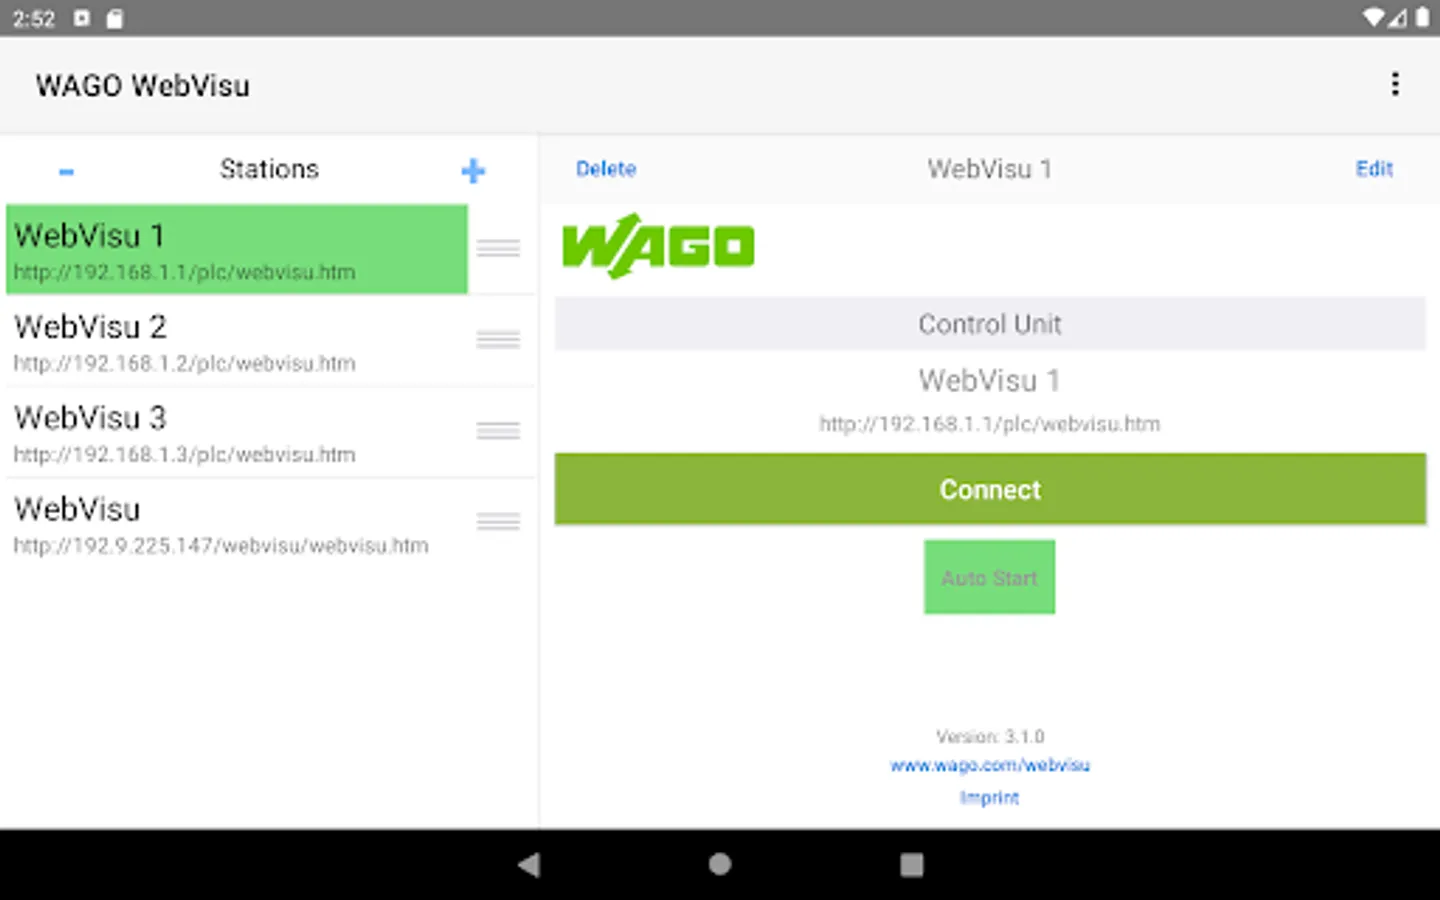The image size is (1440, 900).
Task: Grab the reorder handle for the 192.9.225.147 station
Action: (498, 522)
